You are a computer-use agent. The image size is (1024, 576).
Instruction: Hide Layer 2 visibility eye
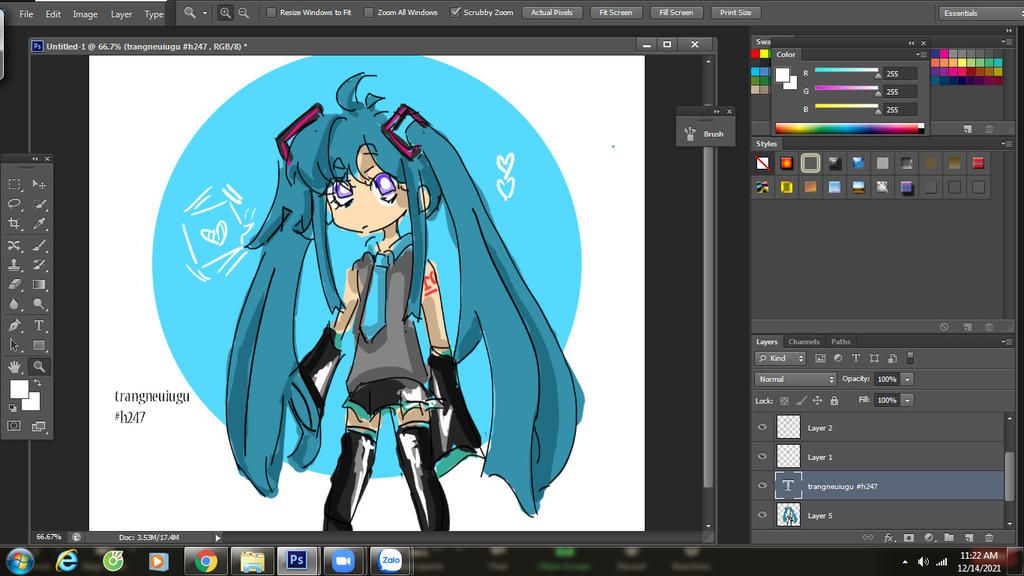pyautogui.click(x=762, y=427)
